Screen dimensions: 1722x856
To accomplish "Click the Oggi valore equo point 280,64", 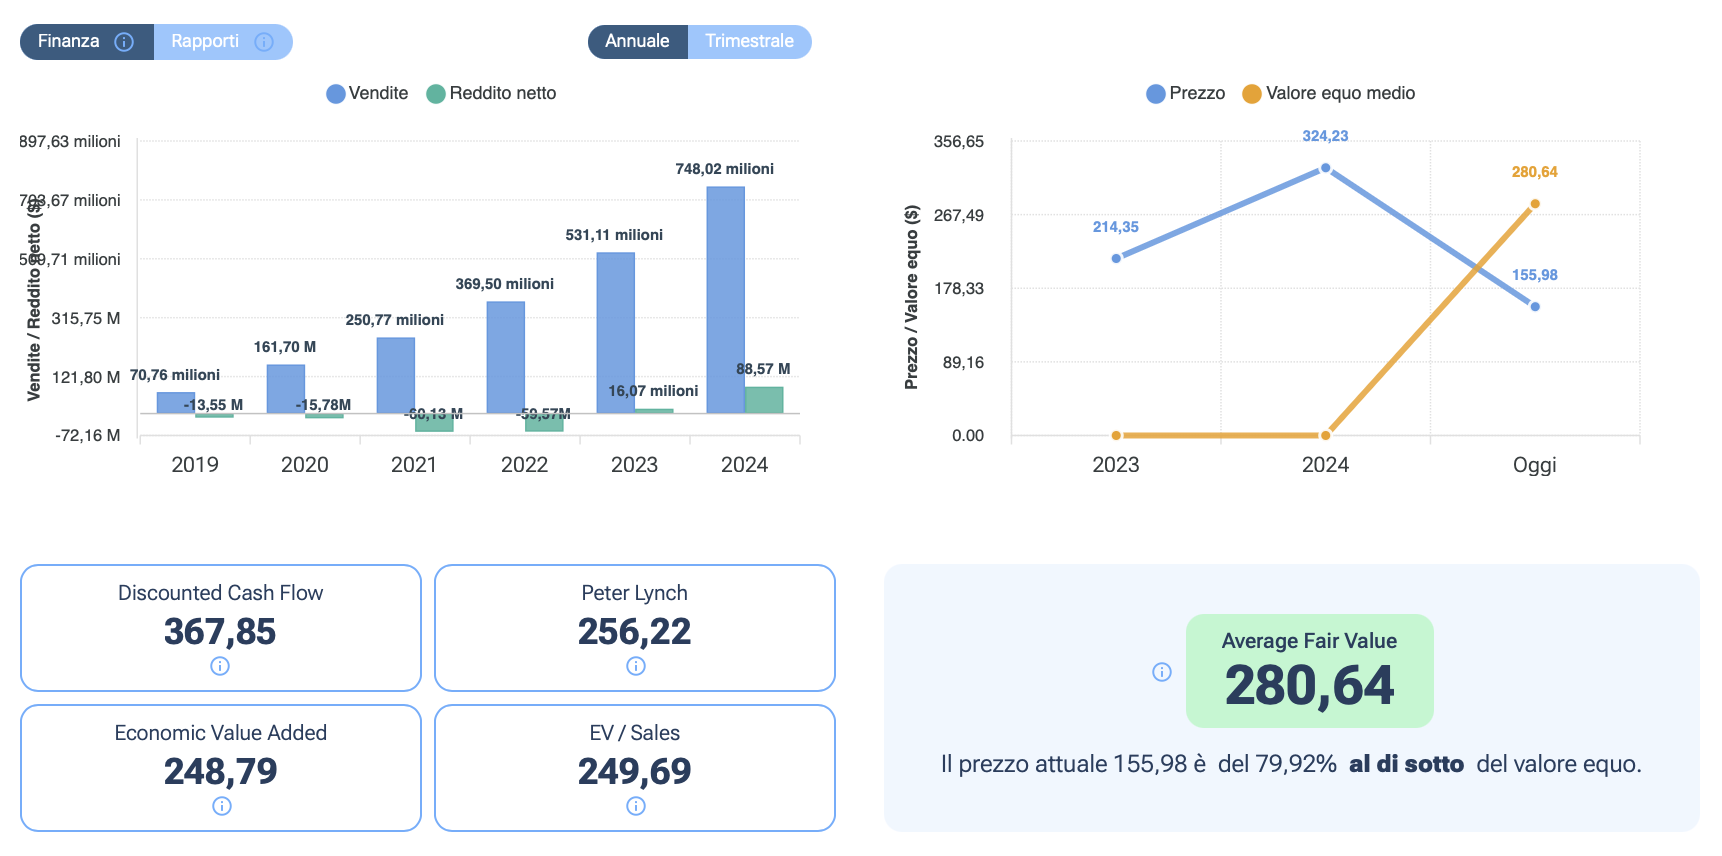I will tap(1534, 204).
